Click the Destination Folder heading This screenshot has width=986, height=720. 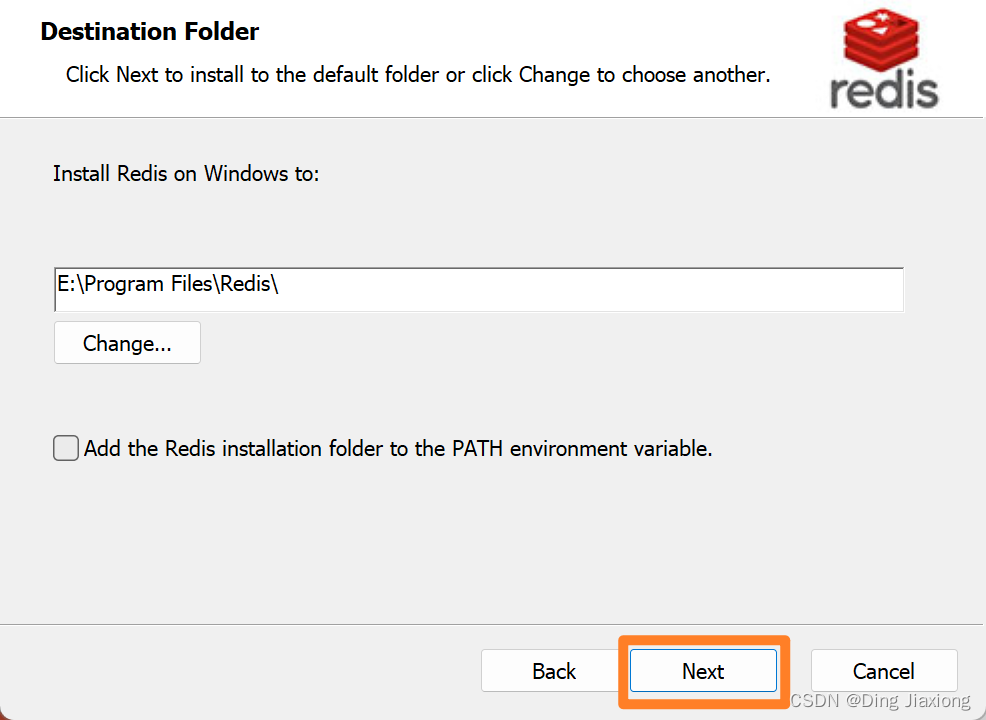[150, 31]
